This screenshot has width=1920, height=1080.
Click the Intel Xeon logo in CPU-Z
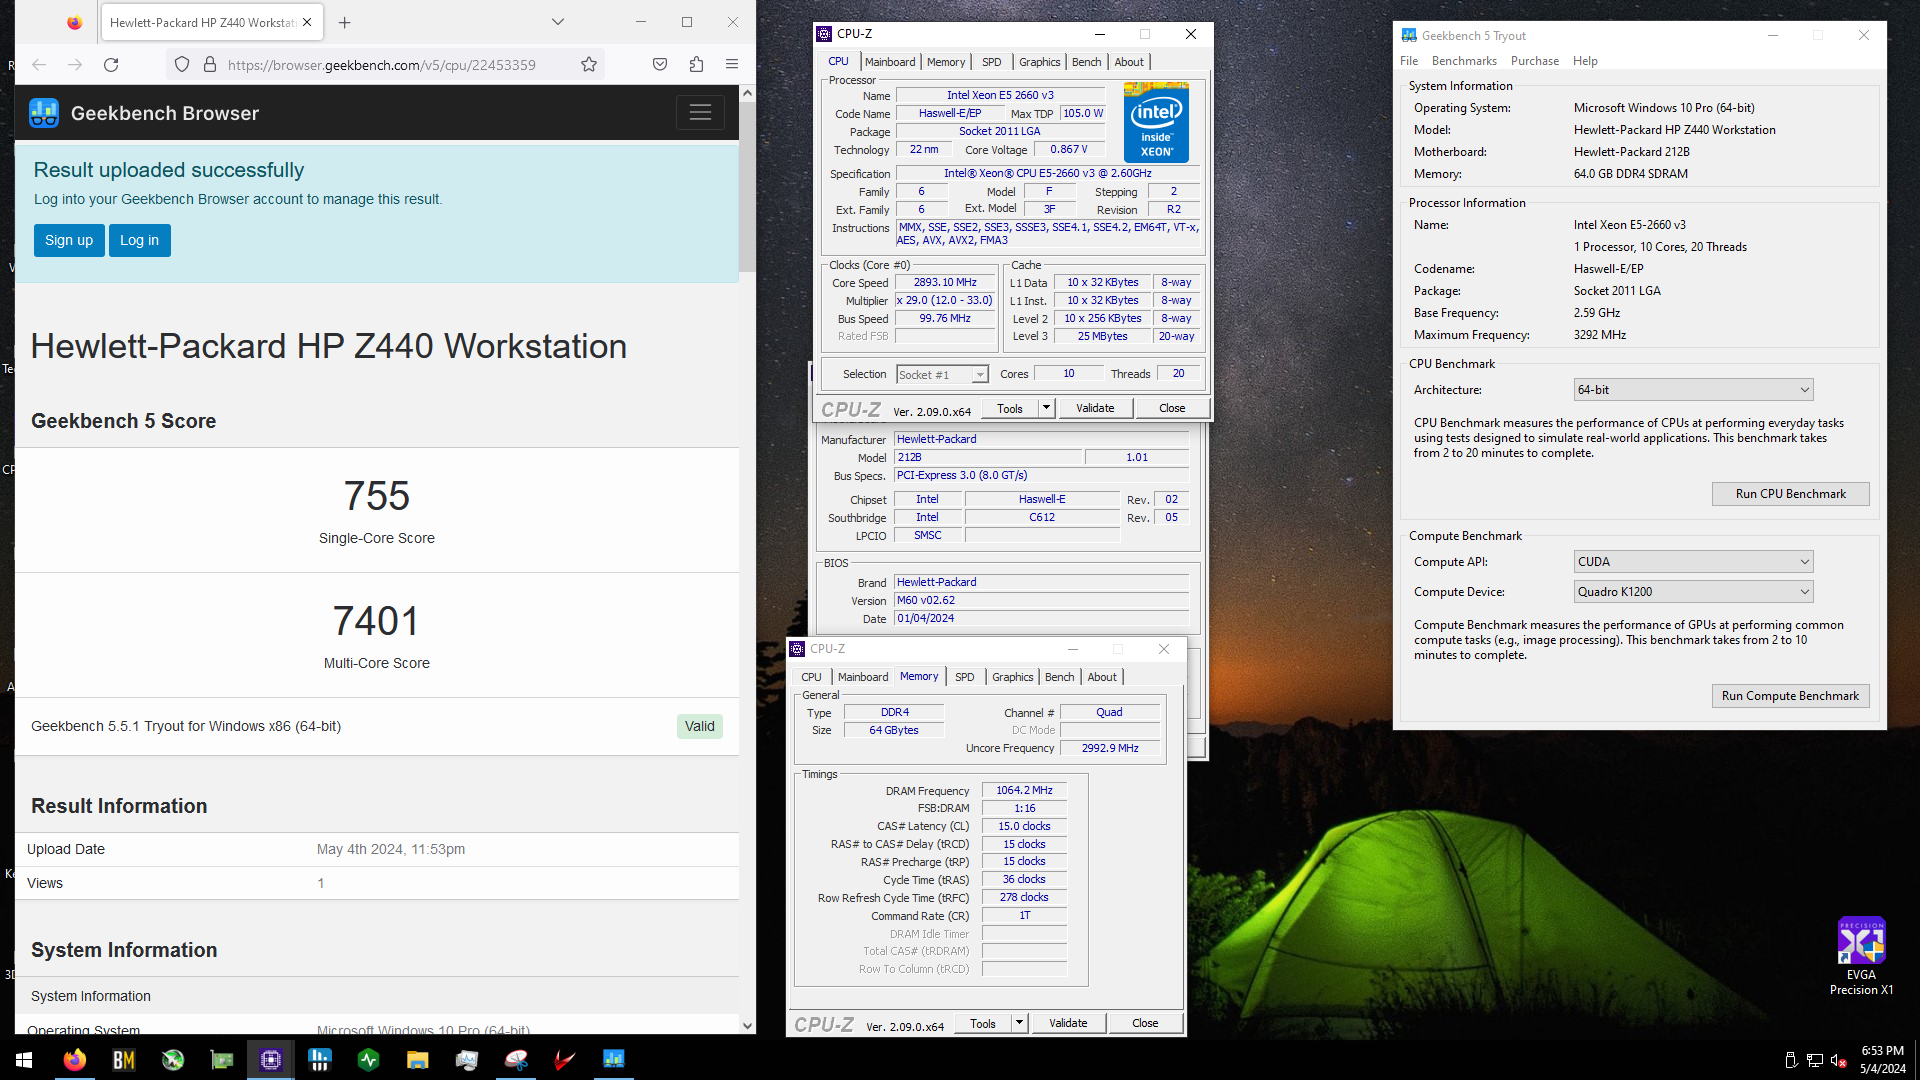tap(1156, 123)
